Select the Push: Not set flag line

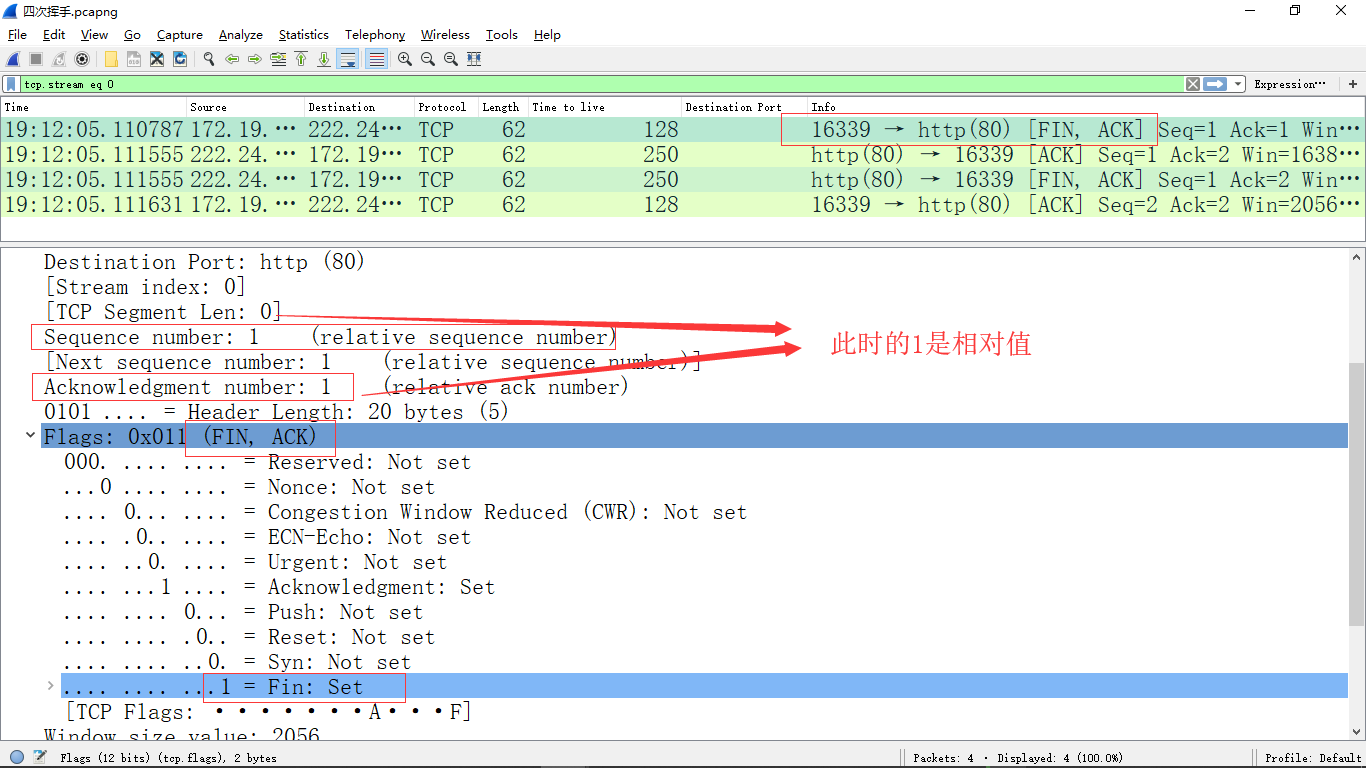point(243,612)
